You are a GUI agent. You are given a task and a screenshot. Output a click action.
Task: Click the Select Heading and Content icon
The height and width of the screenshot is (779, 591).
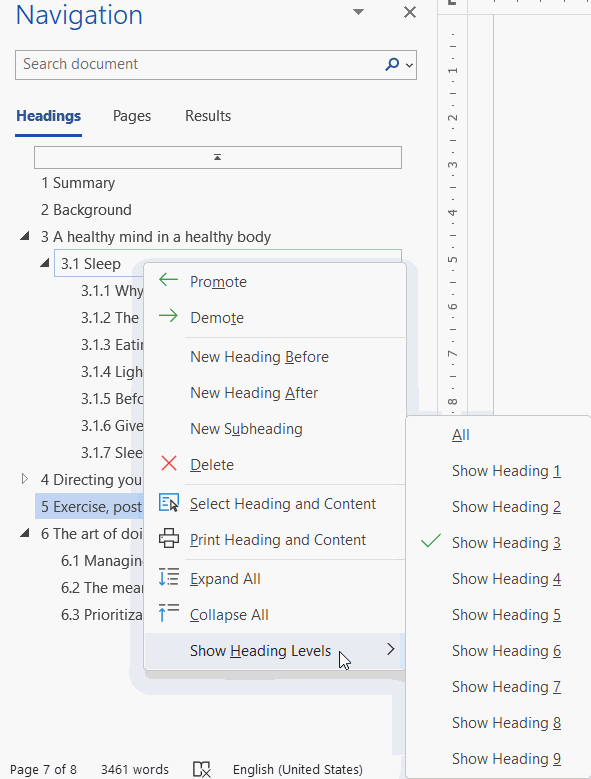(x=169, y=503)
